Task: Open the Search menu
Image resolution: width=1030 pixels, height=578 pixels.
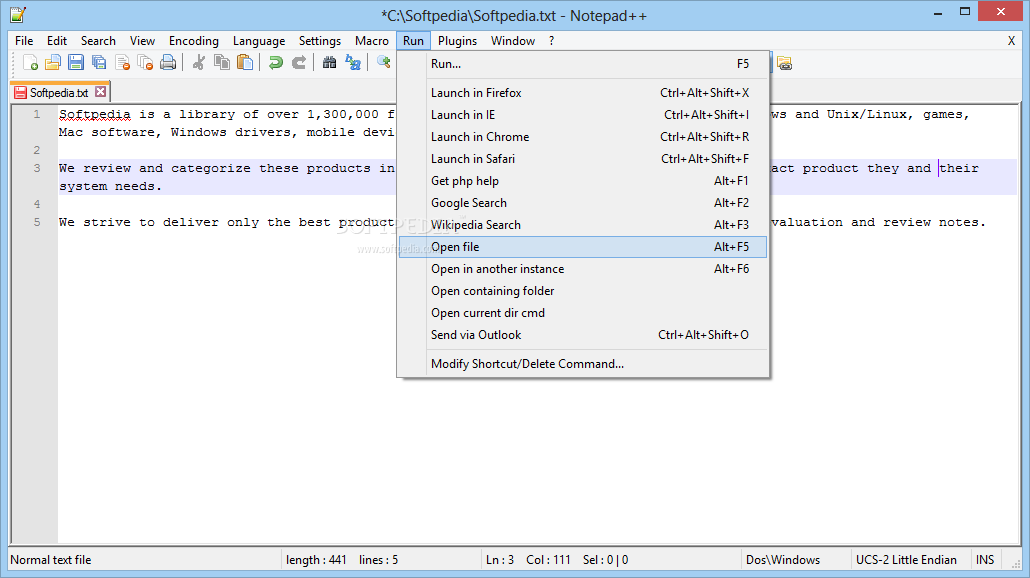Action: tap(99, 41)
